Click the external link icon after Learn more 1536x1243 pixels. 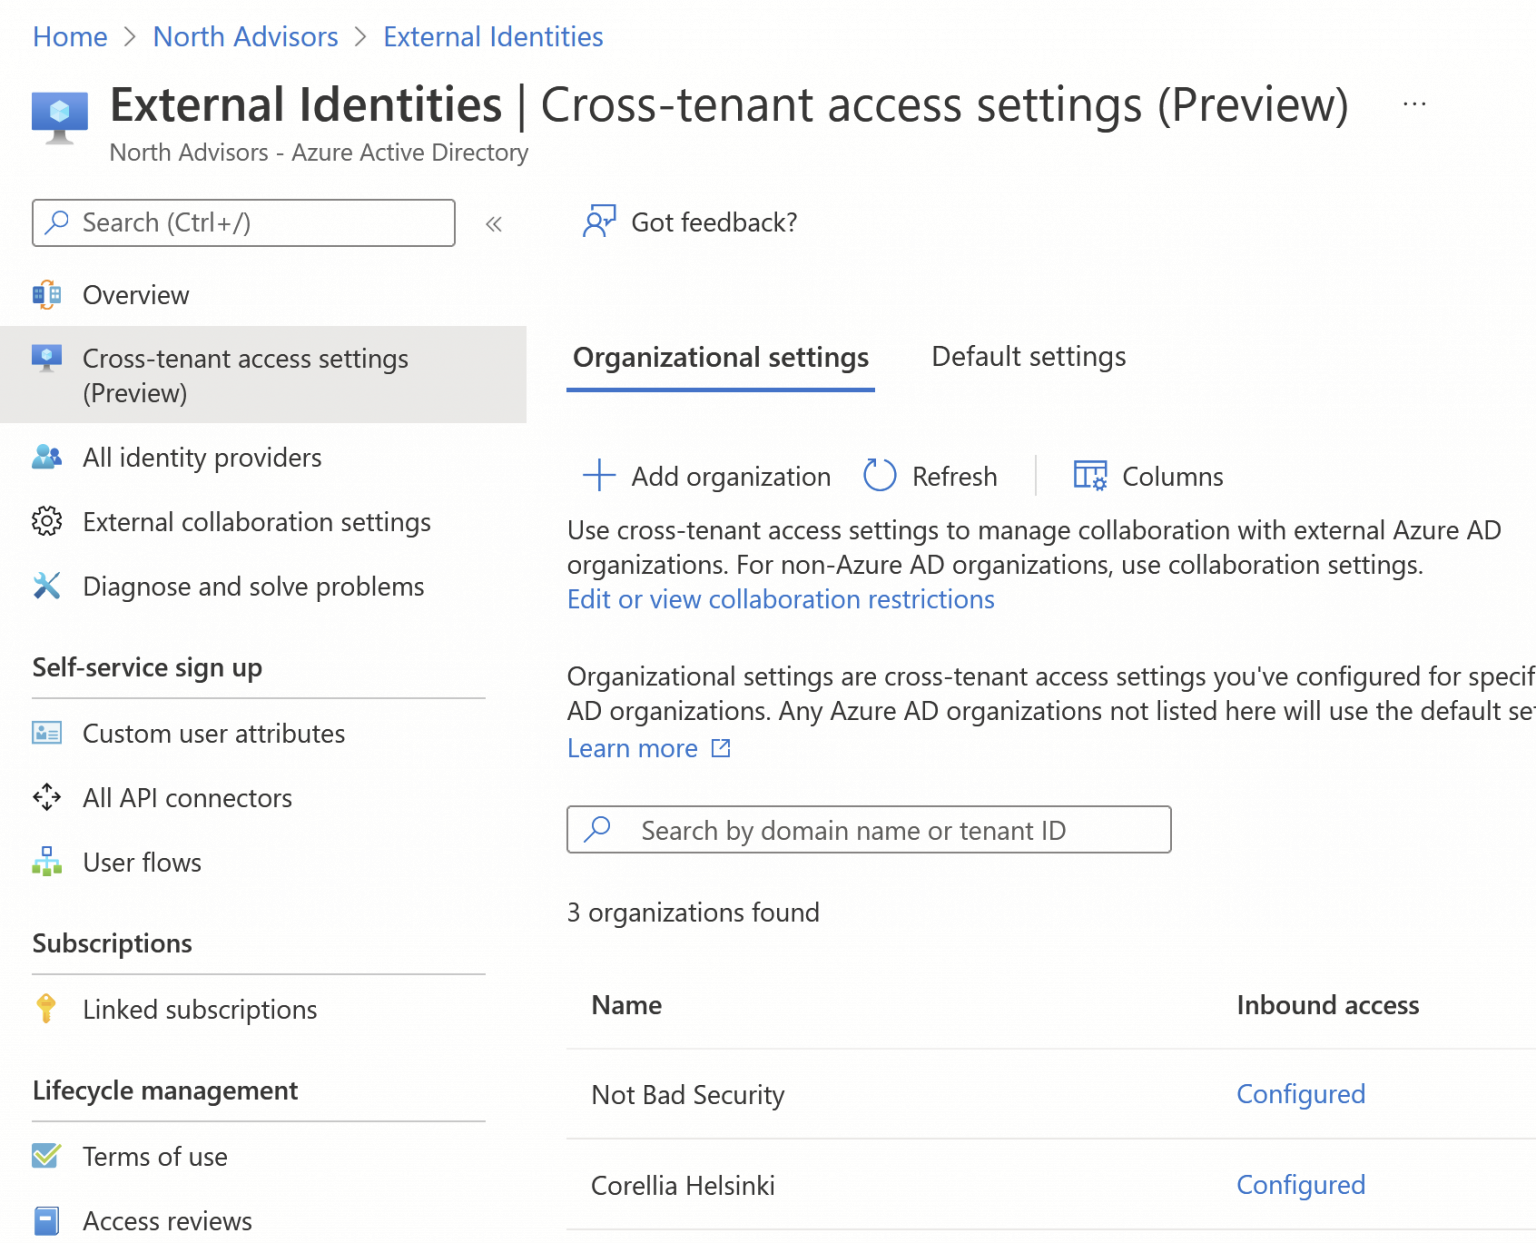(x=721, y=748)
